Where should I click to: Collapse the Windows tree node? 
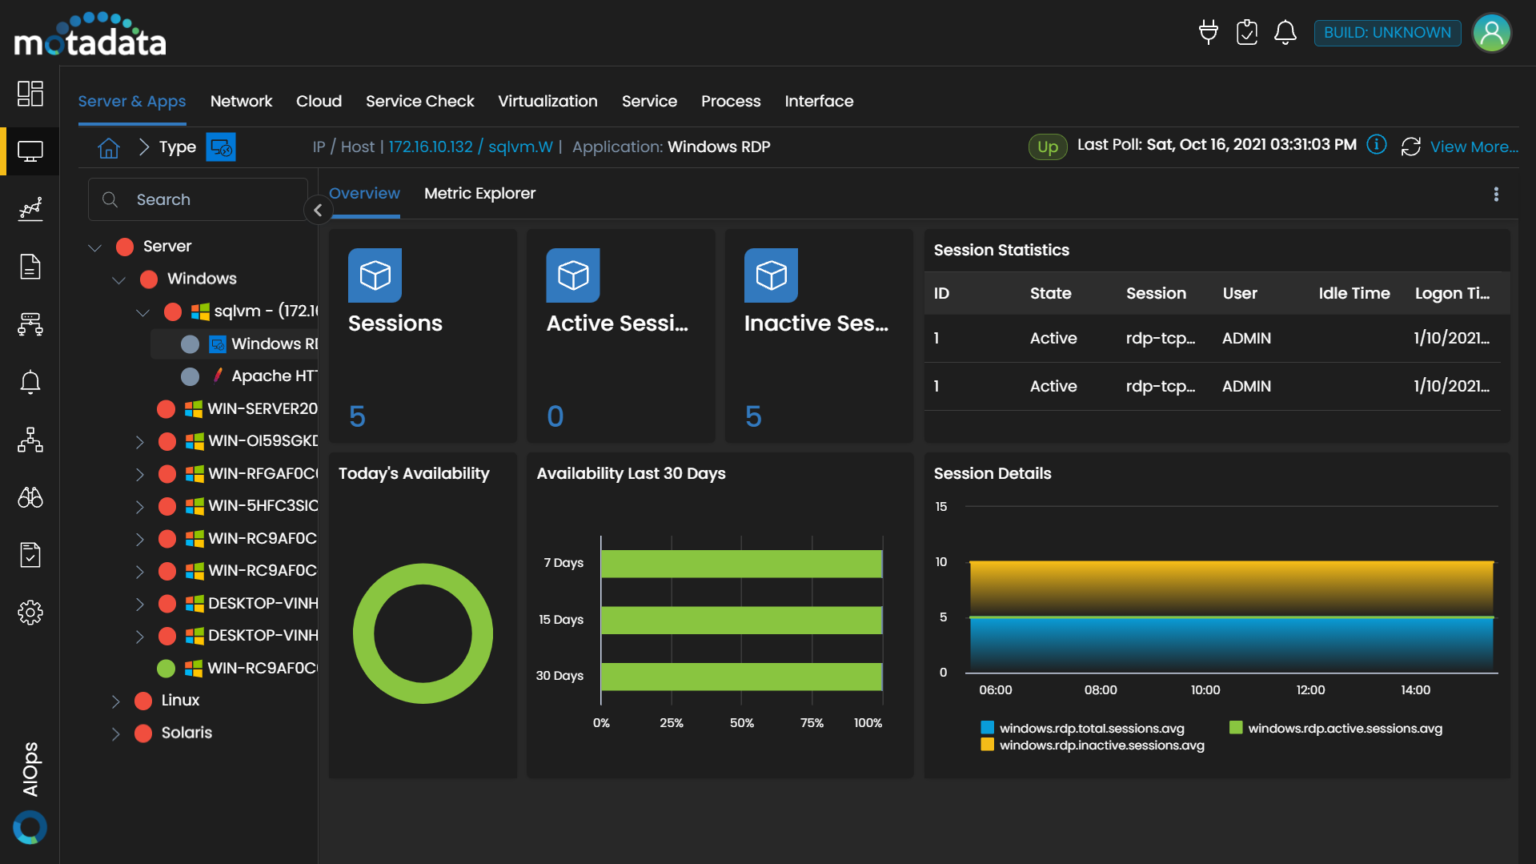pyautogui.click(x=119, y=279)
